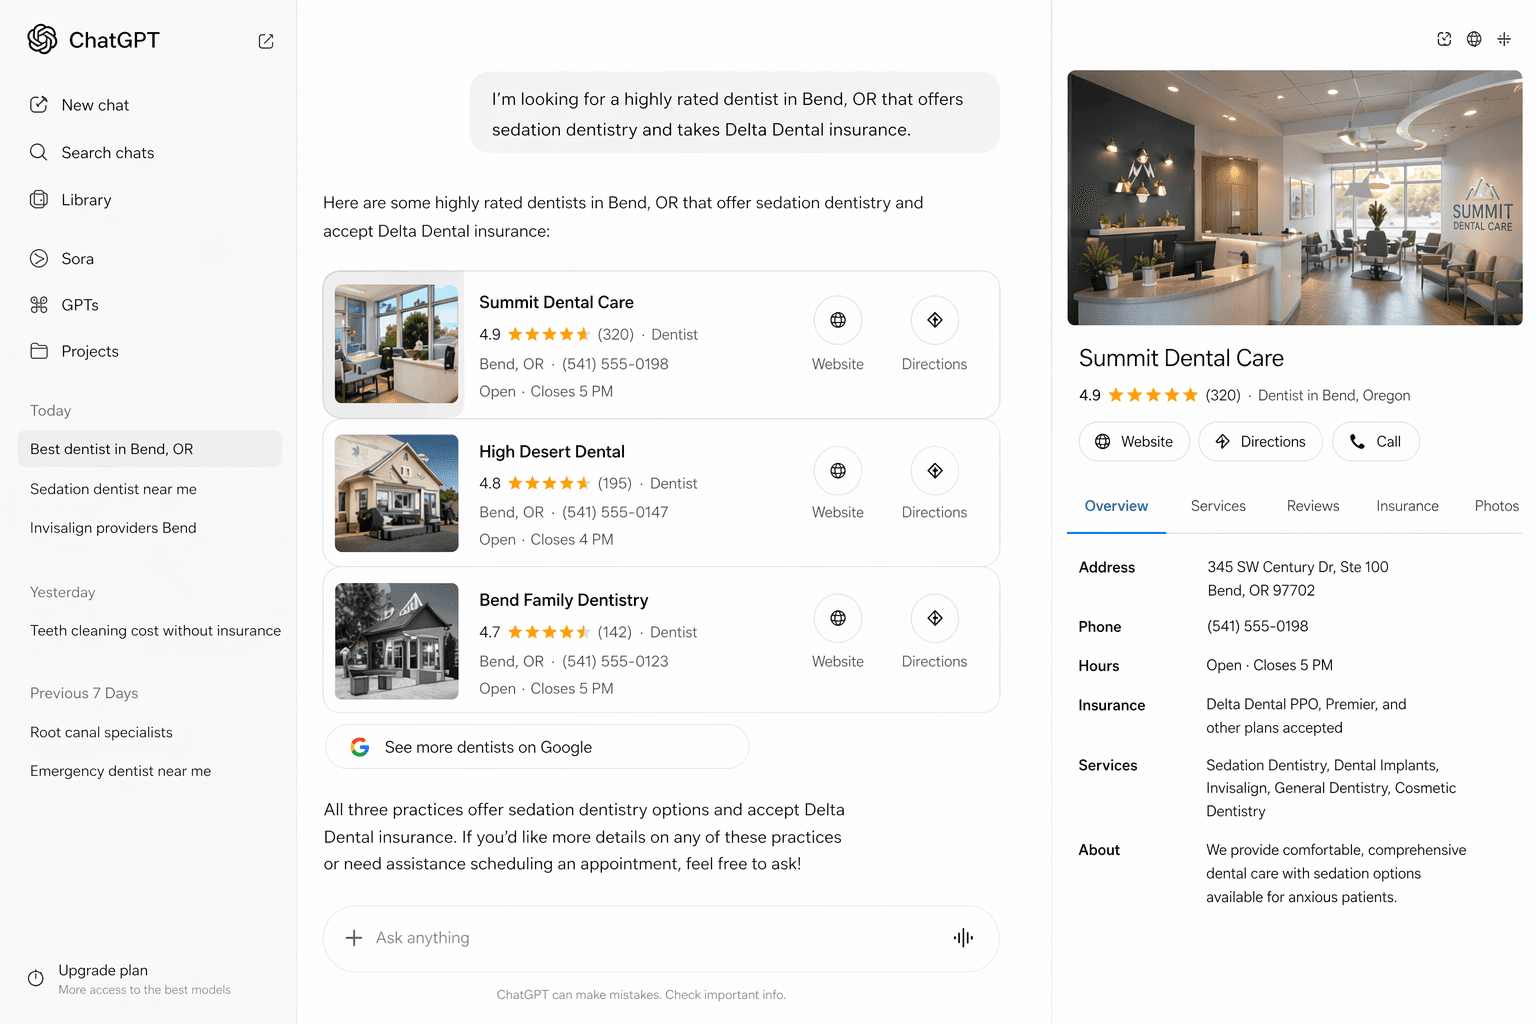Expand the panel with the collapse icon top right
Image resolution: width=1536 pixels, height=1024 pixels.
1504,39
